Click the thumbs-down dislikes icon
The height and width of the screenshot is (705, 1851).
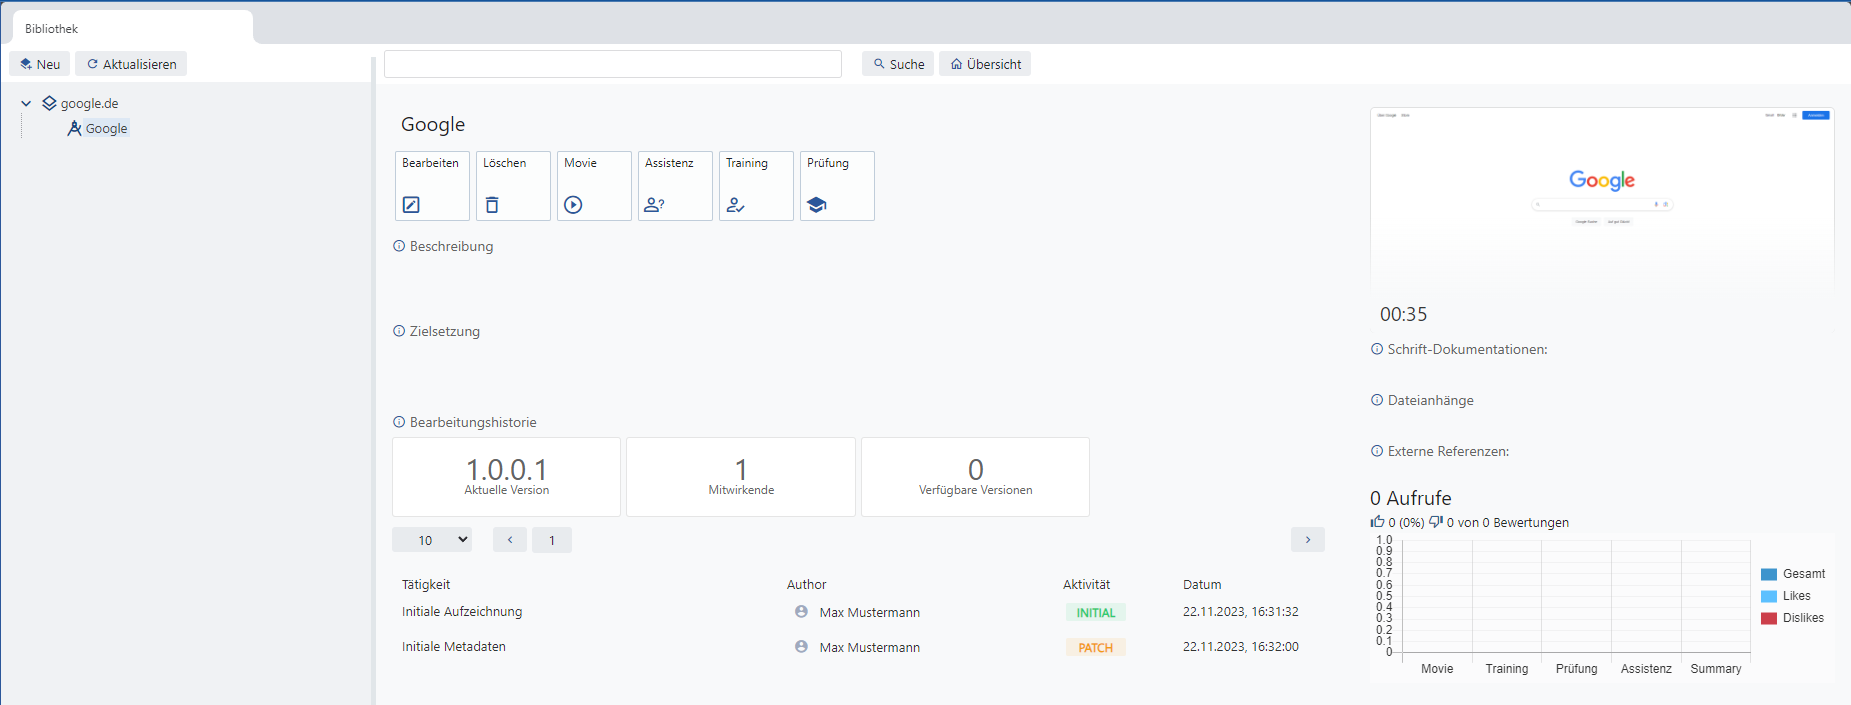(x=1436, y=522)
